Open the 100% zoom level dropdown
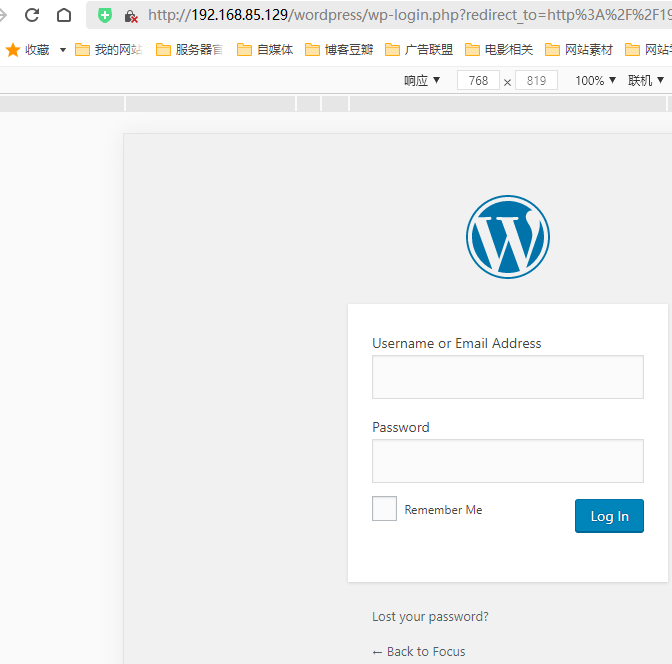672x664 pixels. (x=595, y=81)
